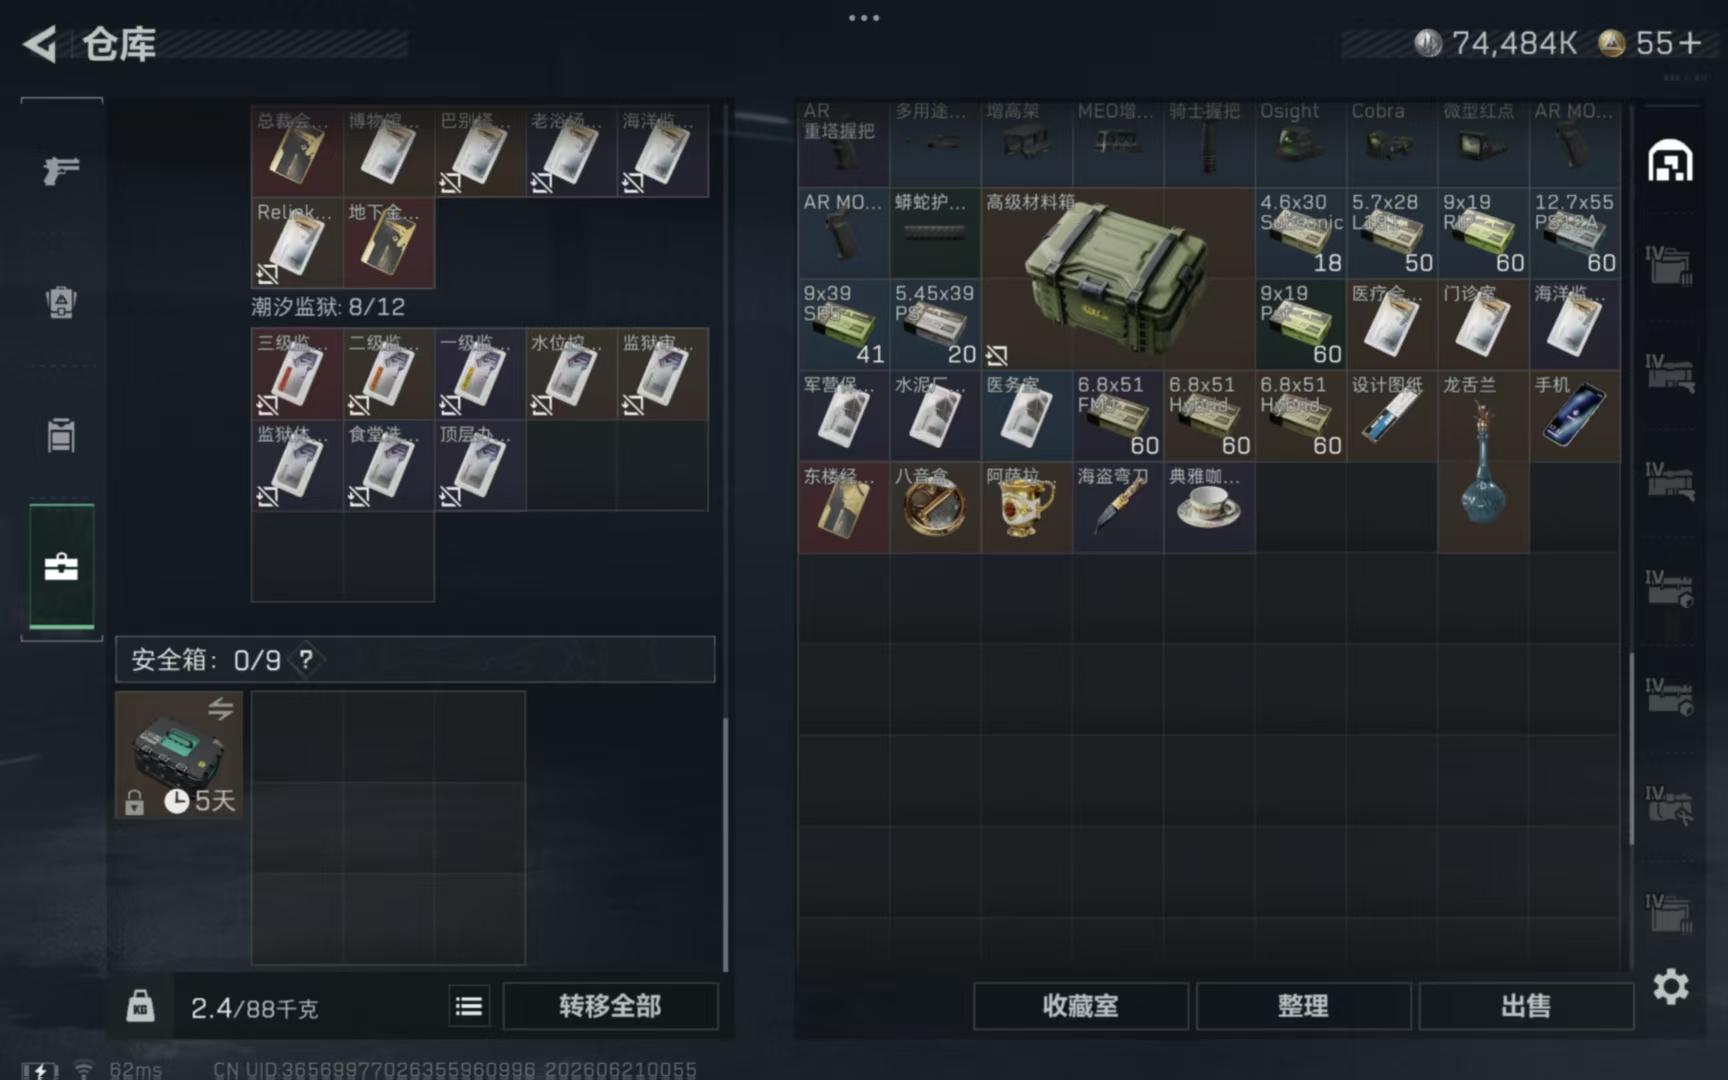This screenshot has height=1080, width=1728.
Task: Click the 潮汐监狱: 8/12 label
Action: [328, 307]
